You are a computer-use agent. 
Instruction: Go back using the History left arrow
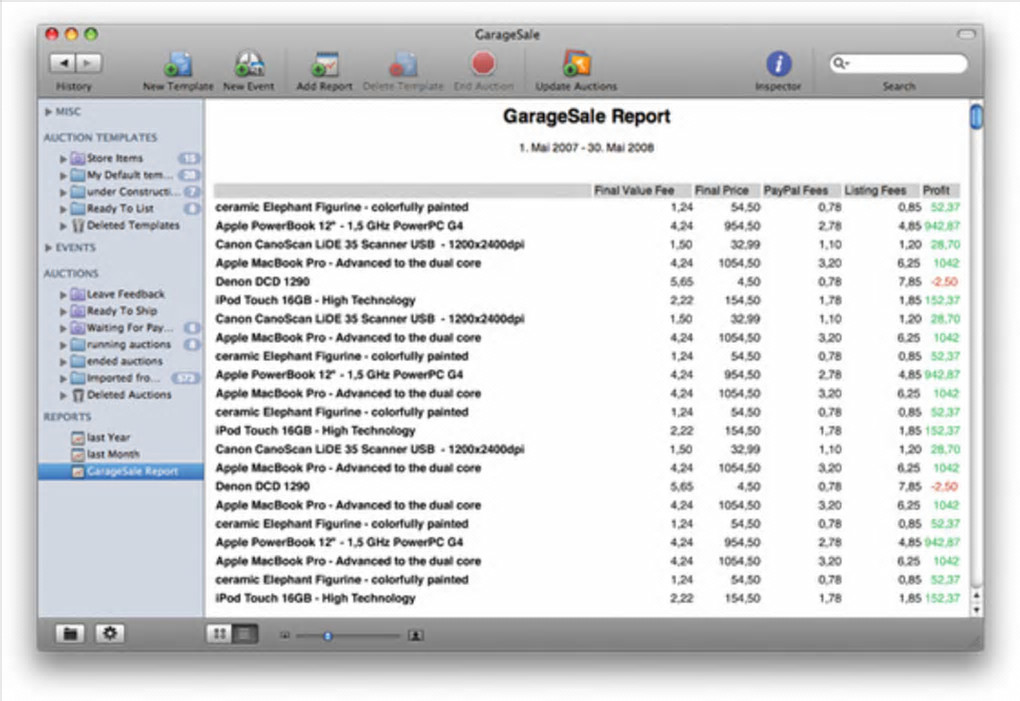62,63
